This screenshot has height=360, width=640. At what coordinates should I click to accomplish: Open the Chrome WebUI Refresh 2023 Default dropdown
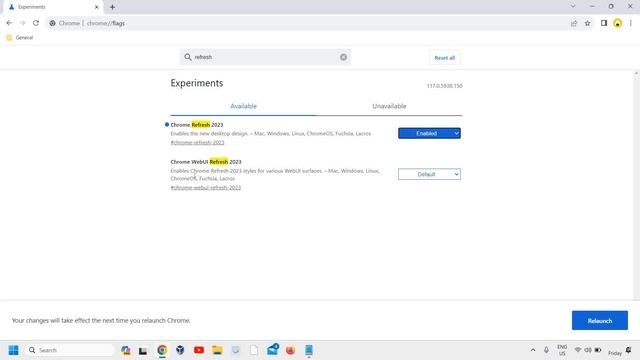pyautogui.click(x=429, y=174)
